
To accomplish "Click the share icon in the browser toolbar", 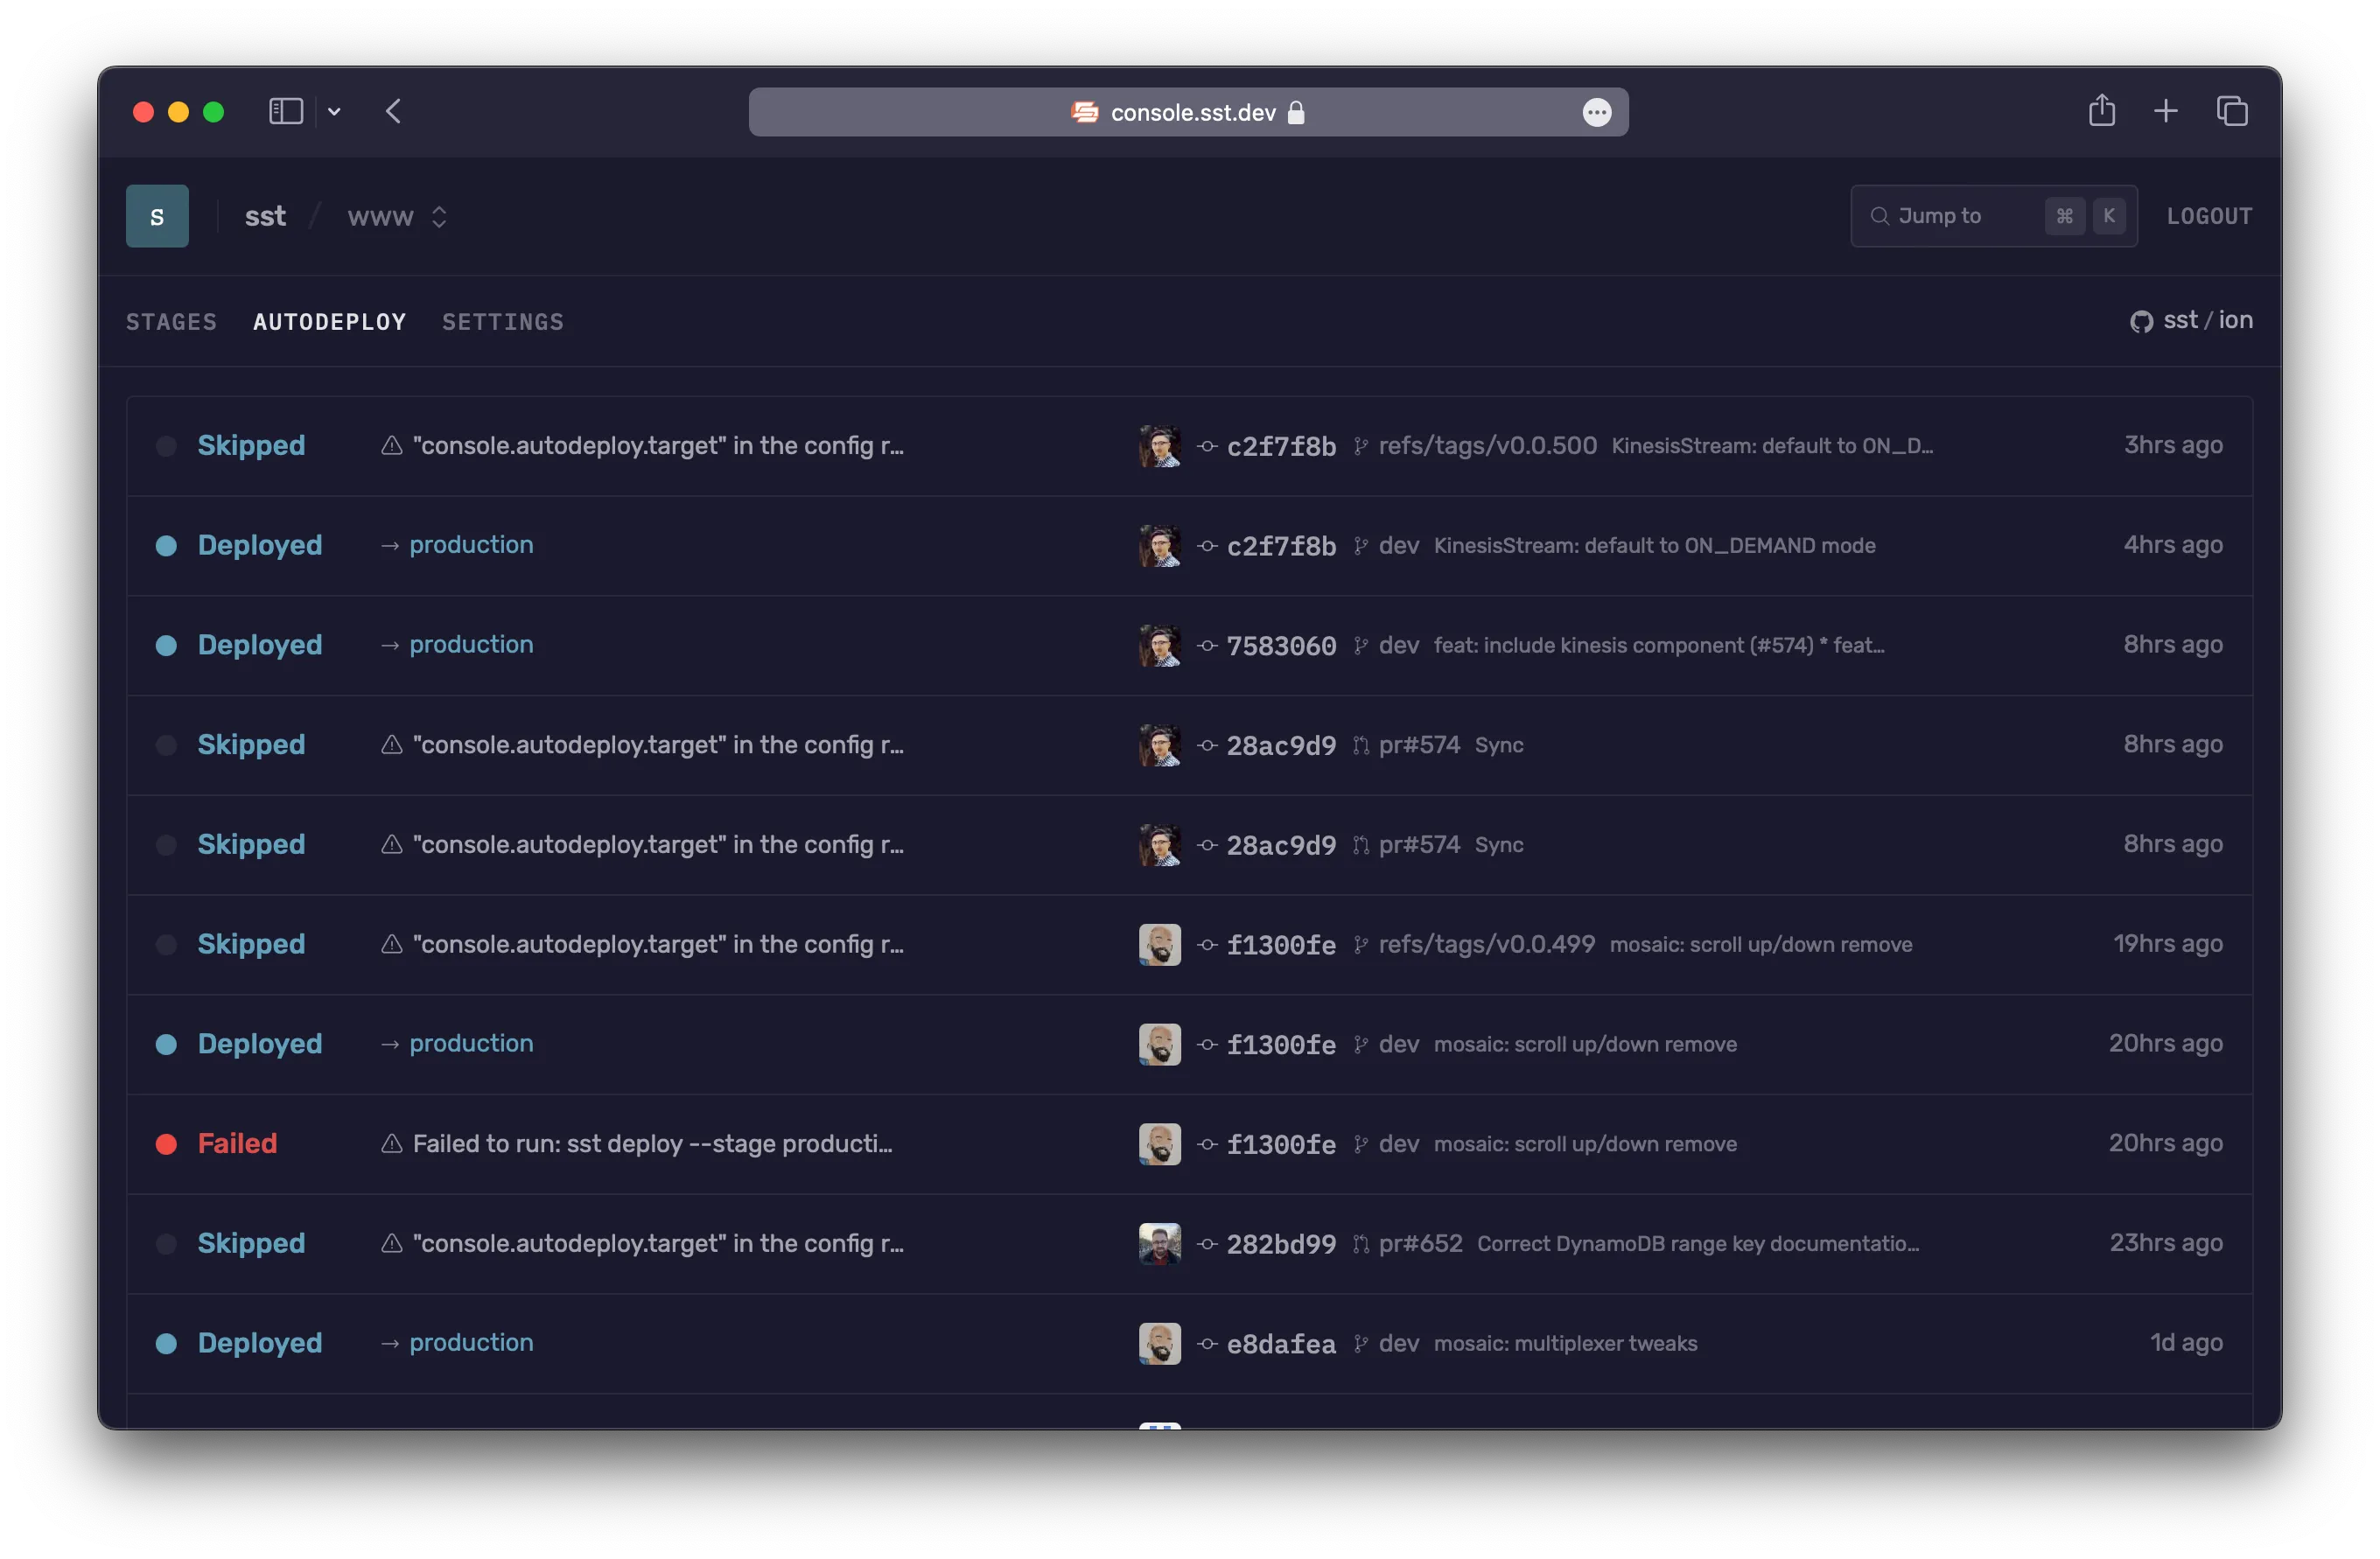I will tap(2103, 111).
